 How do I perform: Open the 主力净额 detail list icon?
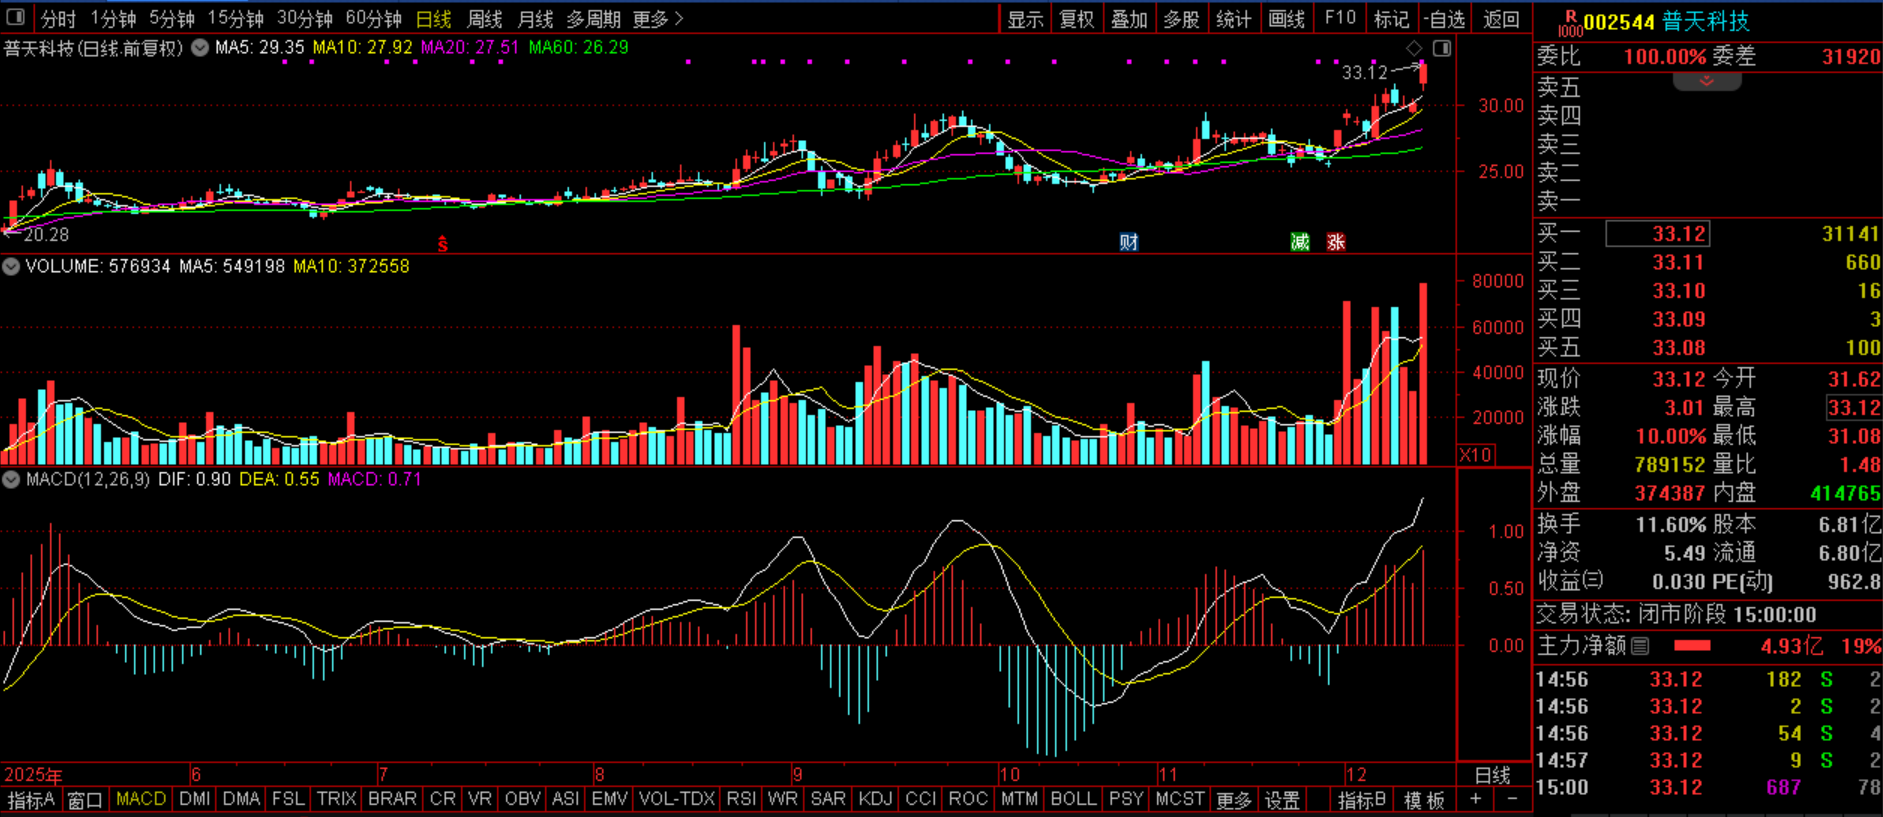(1640, 646)
